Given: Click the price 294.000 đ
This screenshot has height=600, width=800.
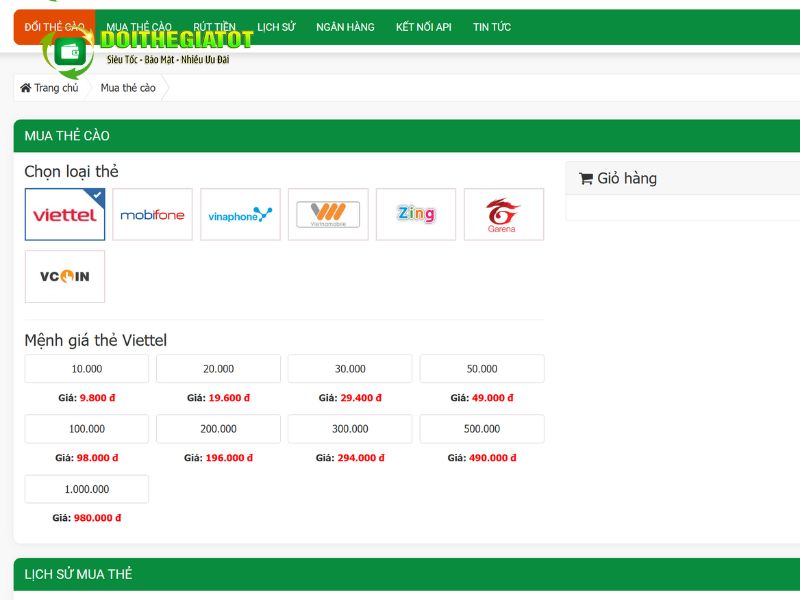Looking at the screenshot, I should [x=361, y=458].
